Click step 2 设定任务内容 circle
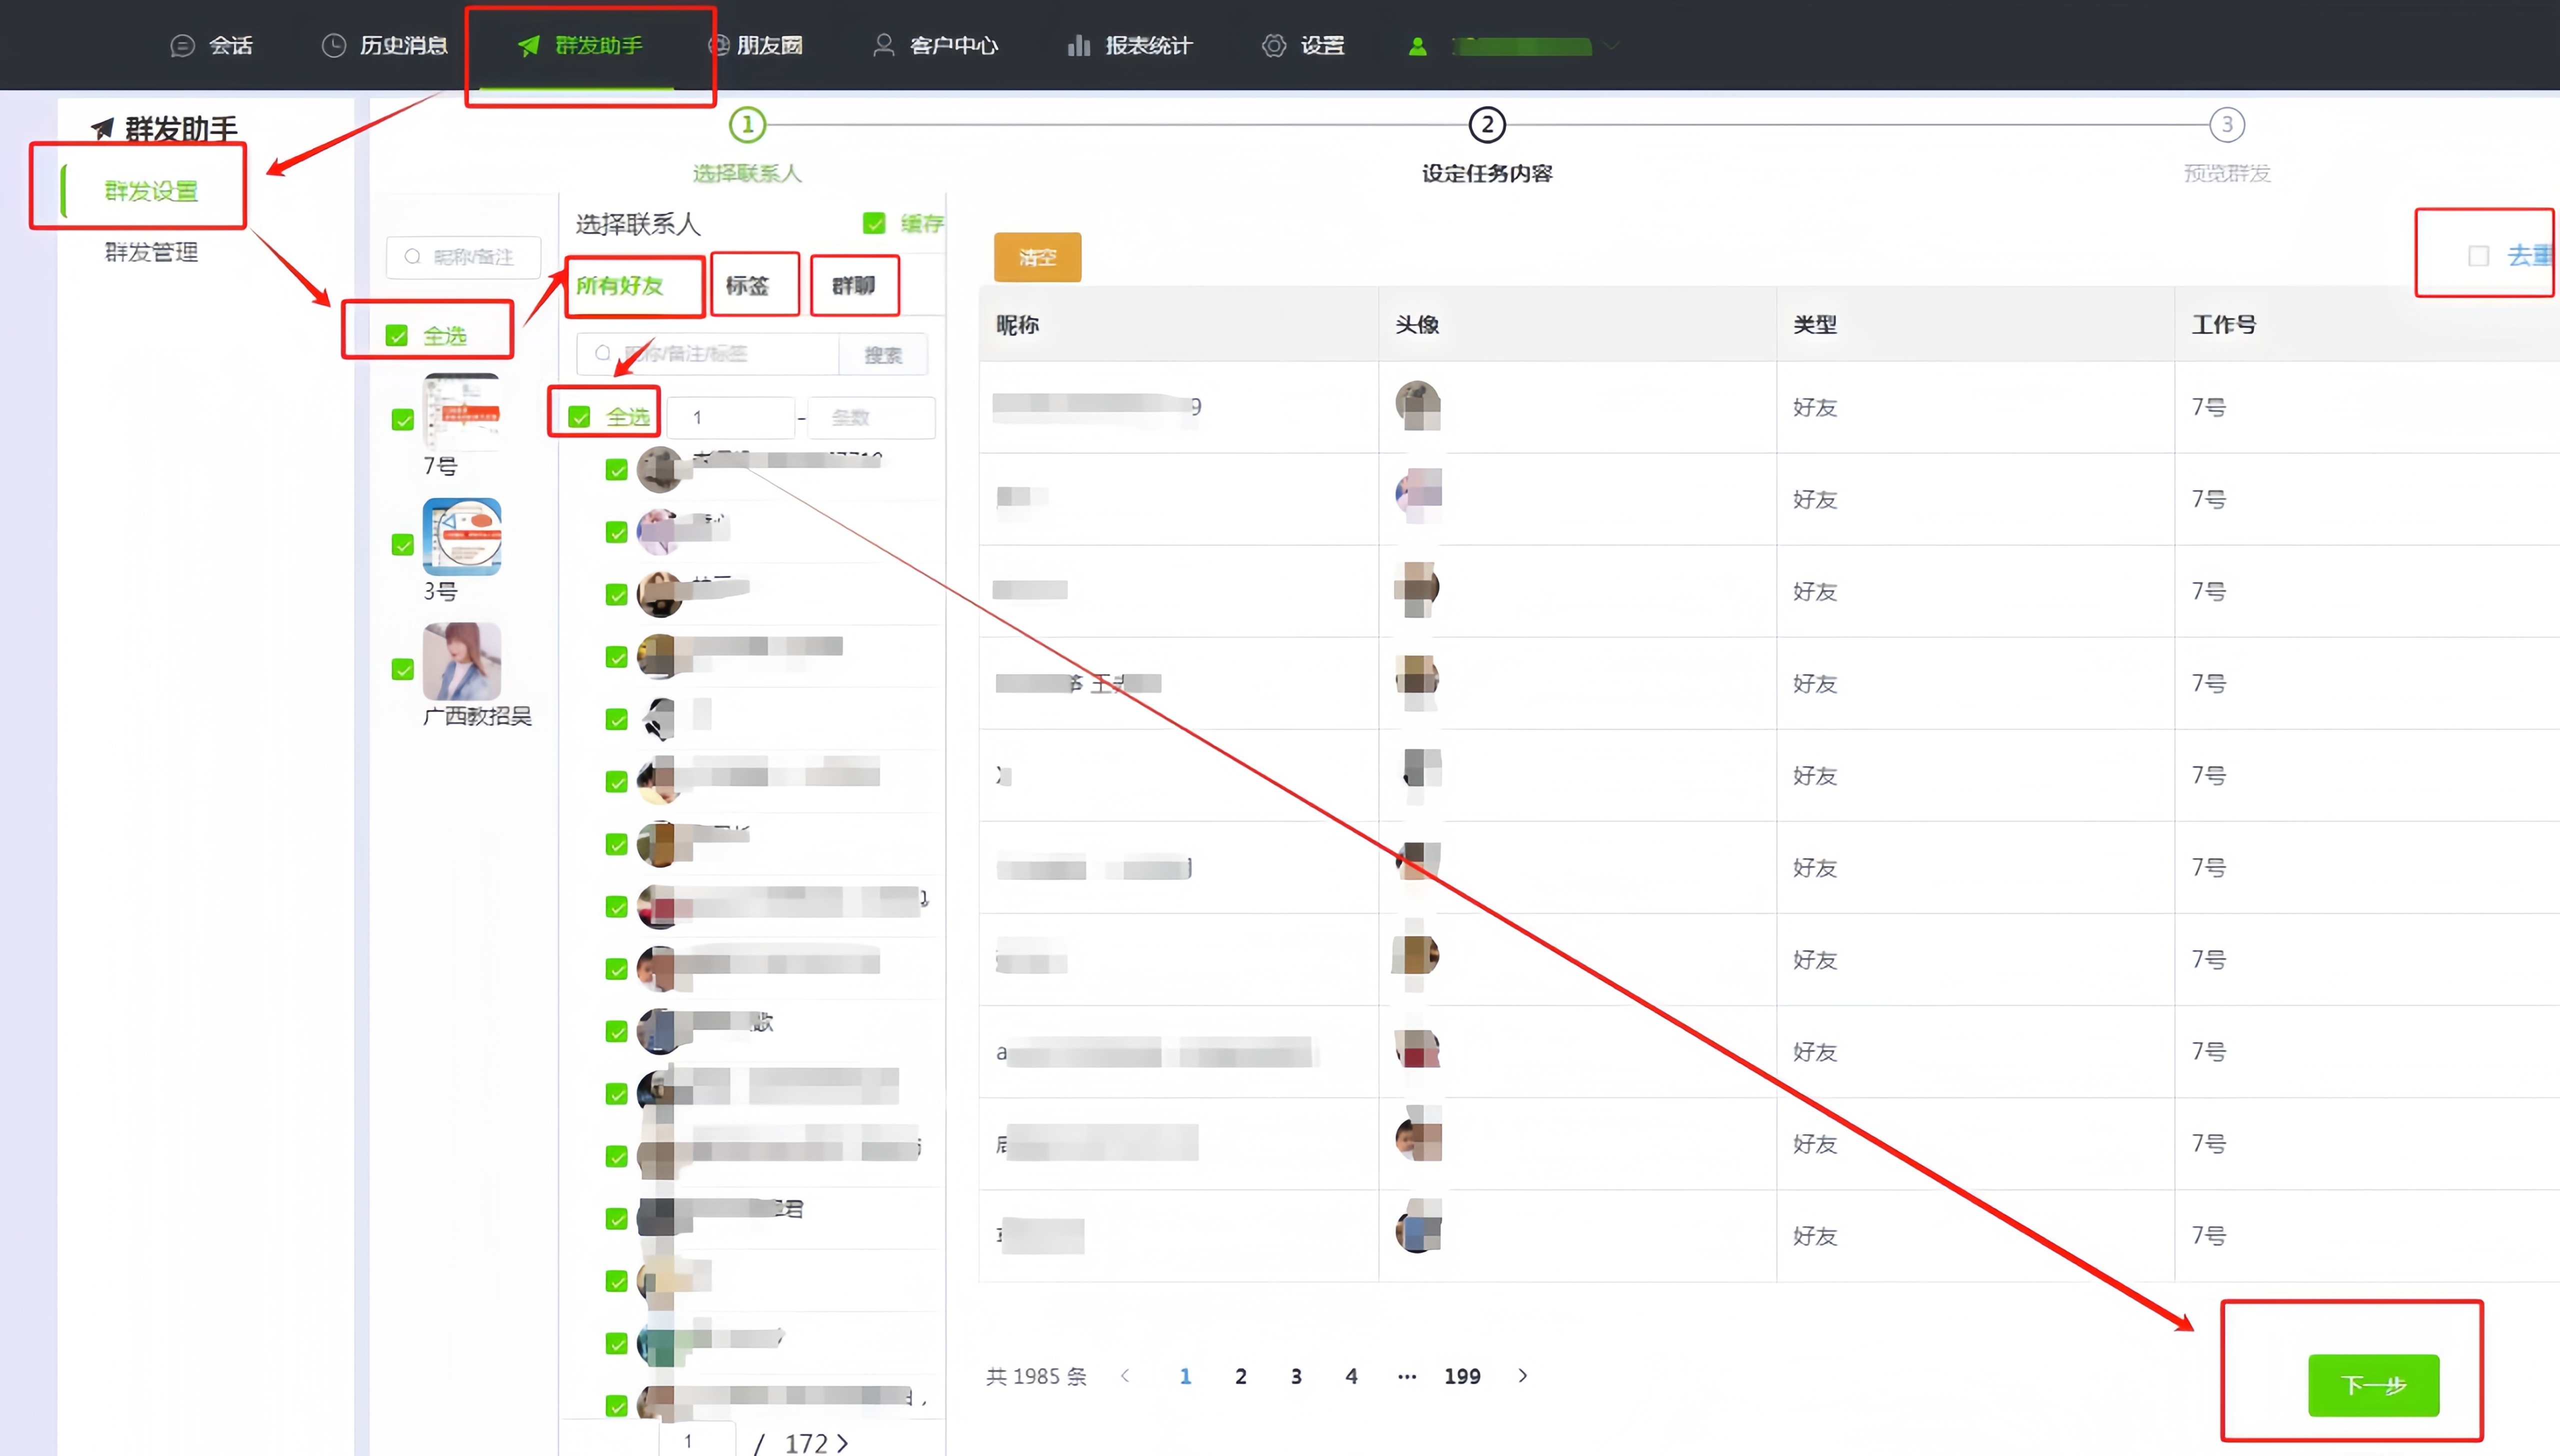This screenshot has width=2560, height=1456. [x=1487, y=125]
